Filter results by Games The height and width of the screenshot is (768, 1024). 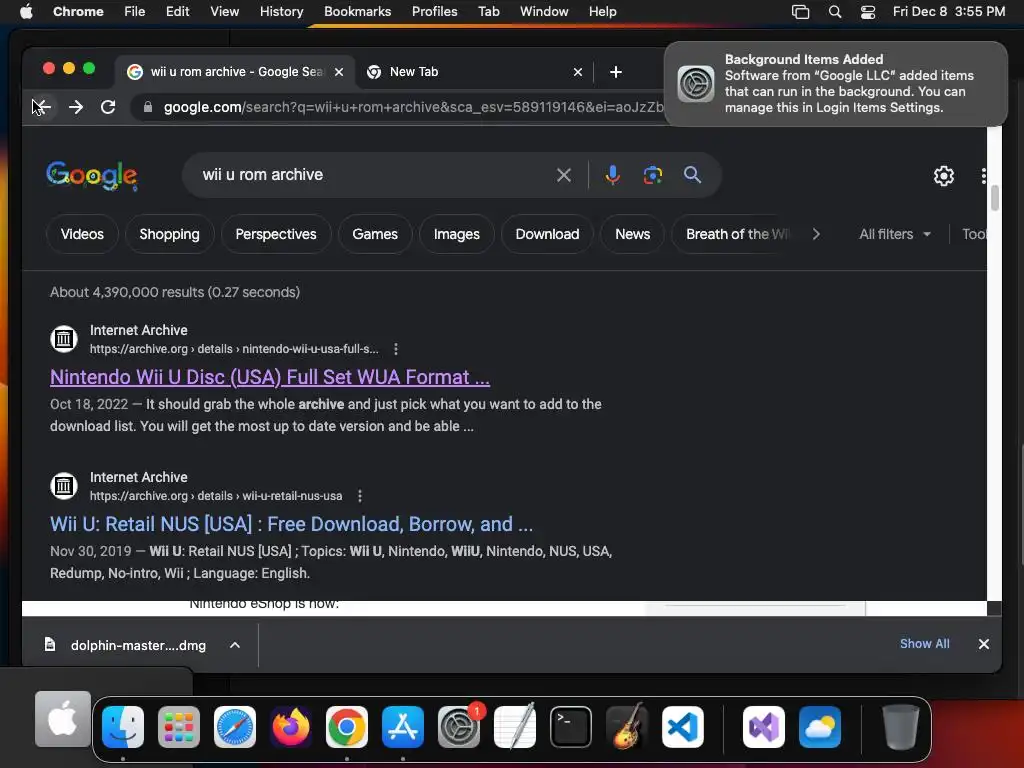[x=375, y=234]
